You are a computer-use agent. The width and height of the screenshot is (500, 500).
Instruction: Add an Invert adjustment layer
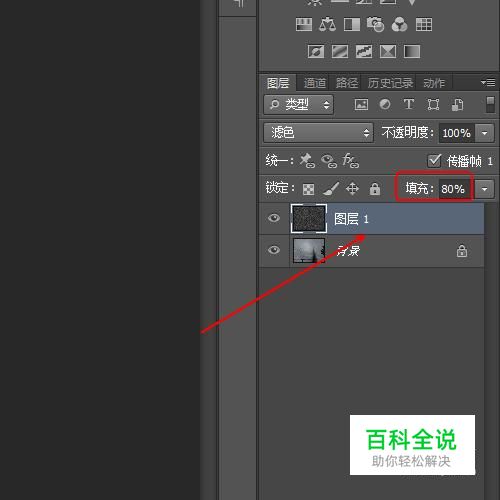pyautogui.click(x=316, y=52)
